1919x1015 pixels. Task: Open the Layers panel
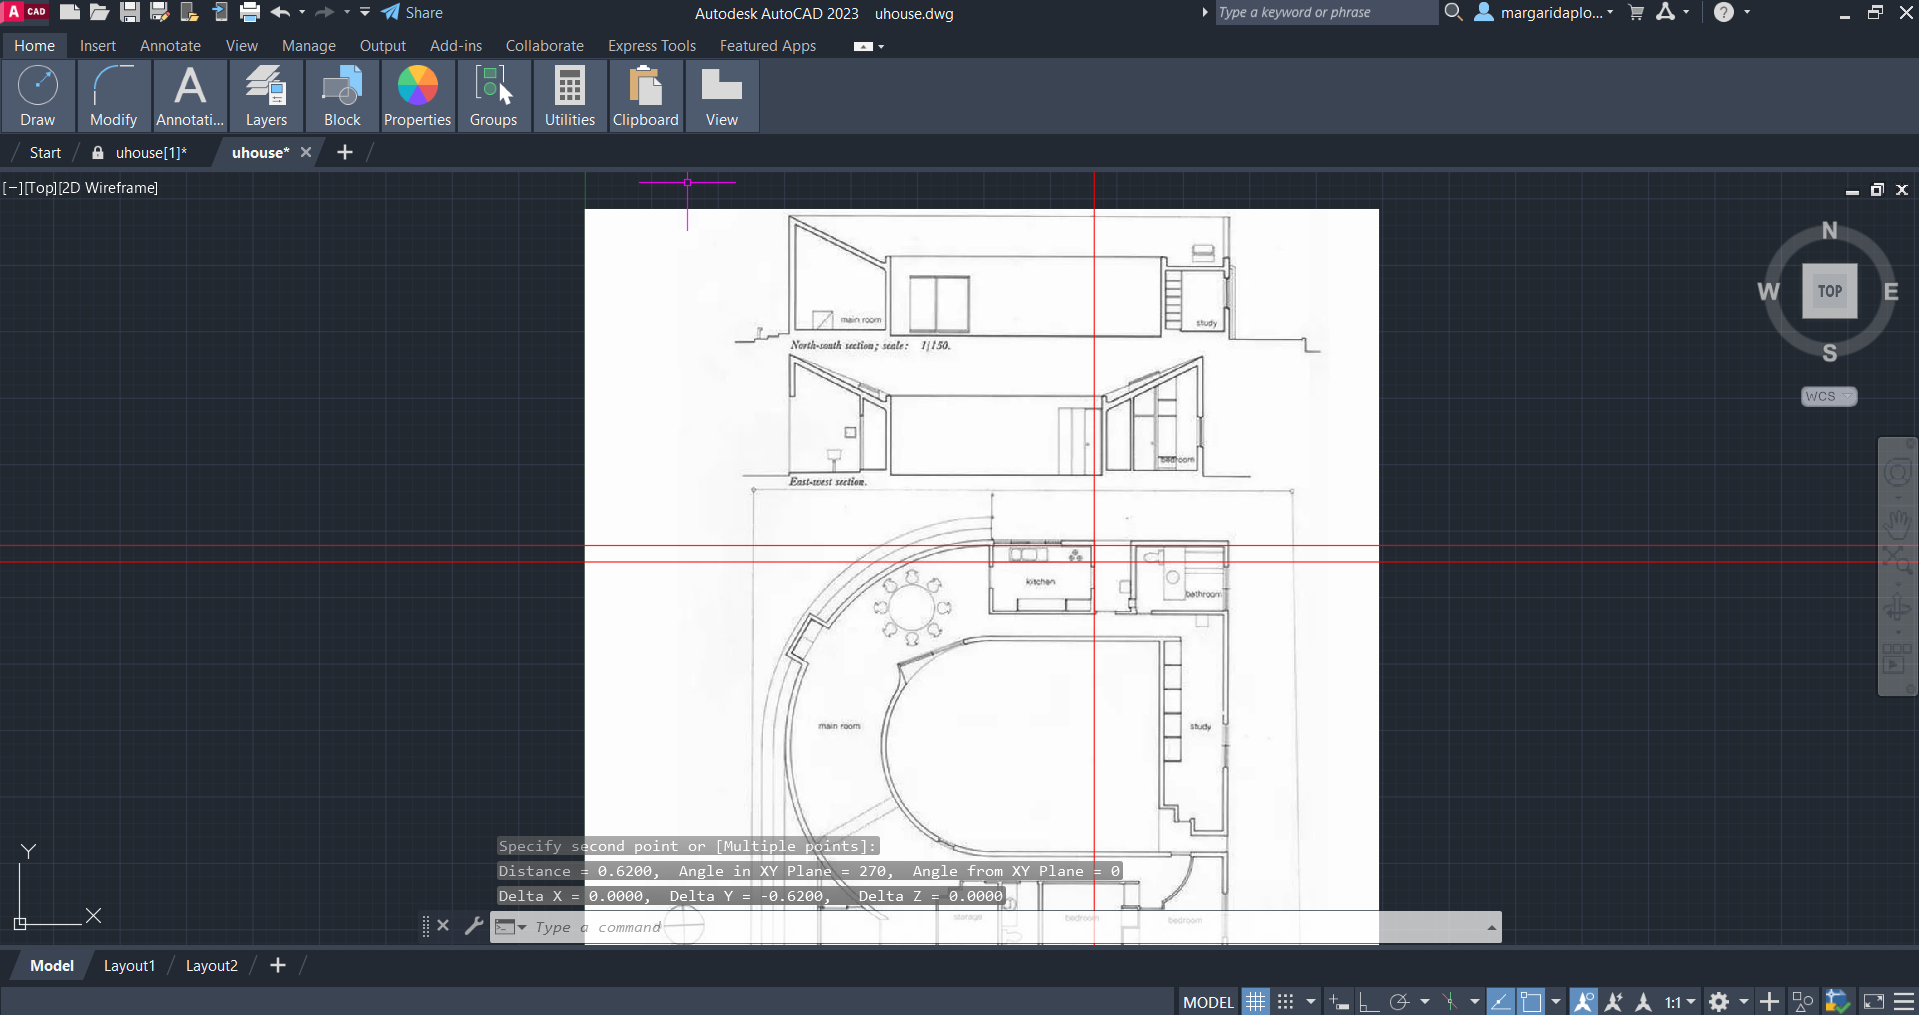266,96
